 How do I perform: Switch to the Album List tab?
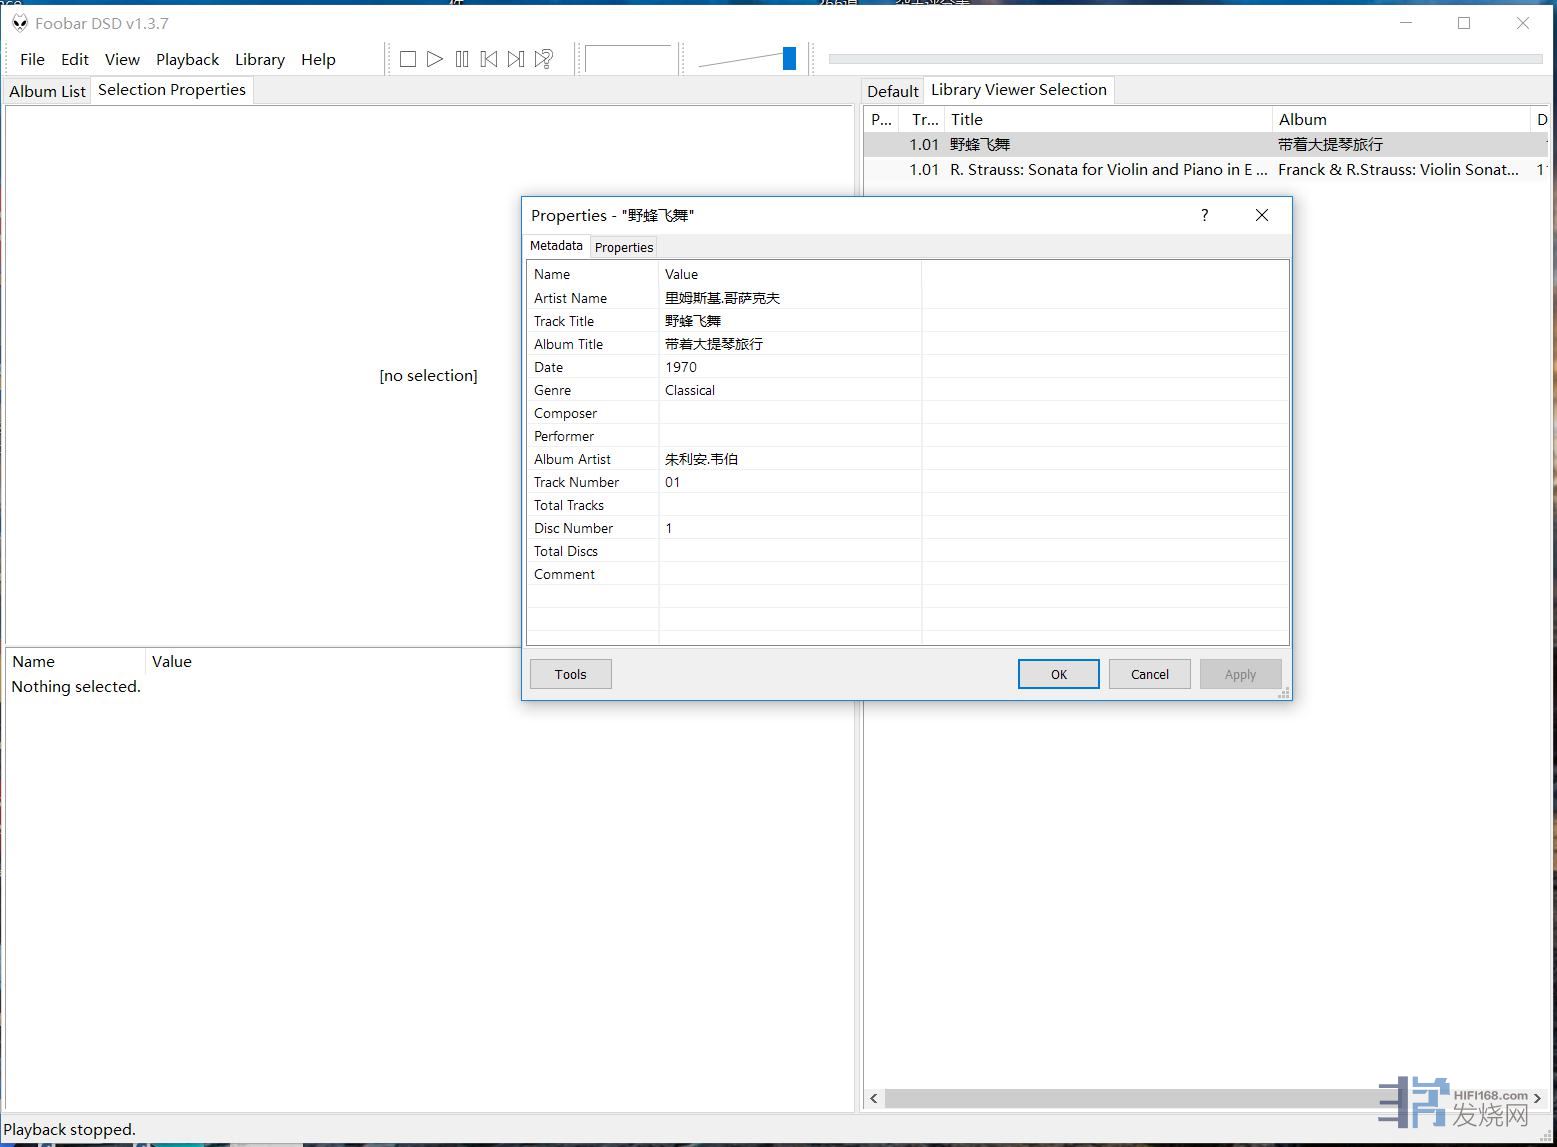[x=47, y=91]
